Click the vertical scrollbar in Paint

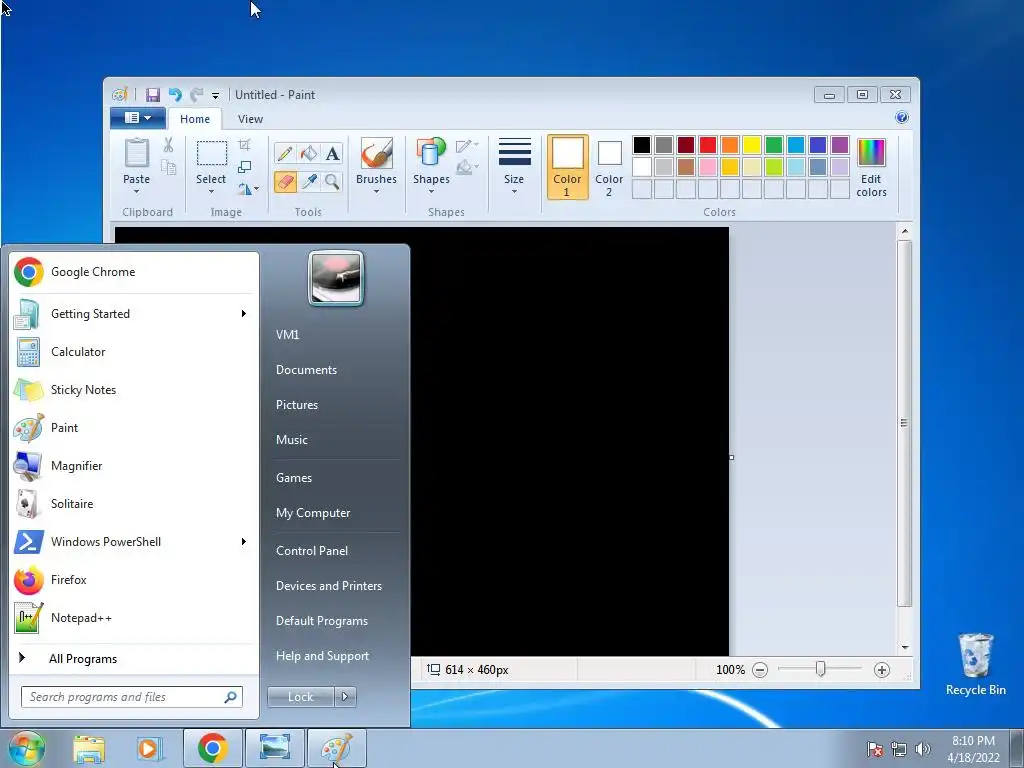point(904,423)
